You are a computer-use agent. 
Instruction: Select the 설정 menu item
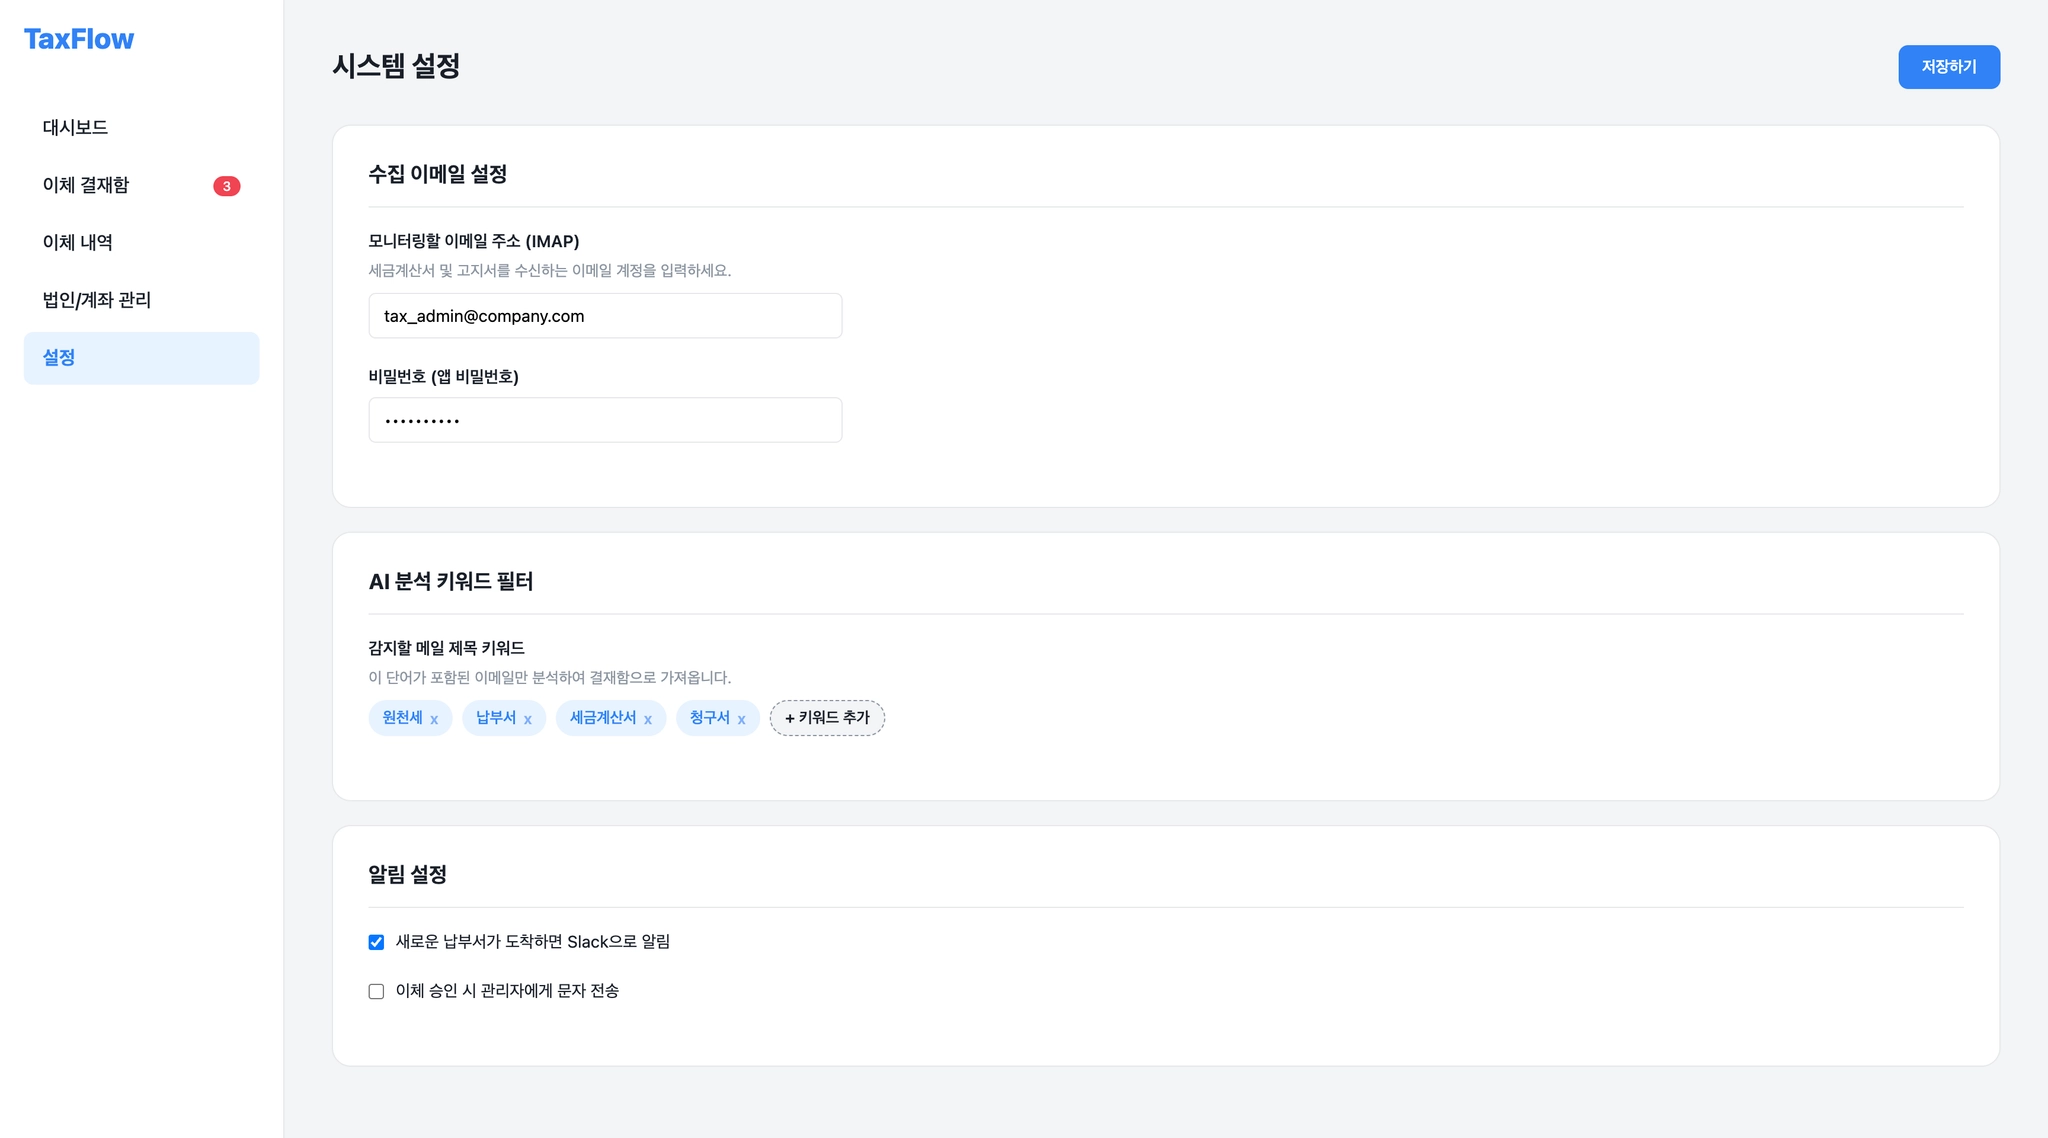pyautogui.click(x=60, y=358)
